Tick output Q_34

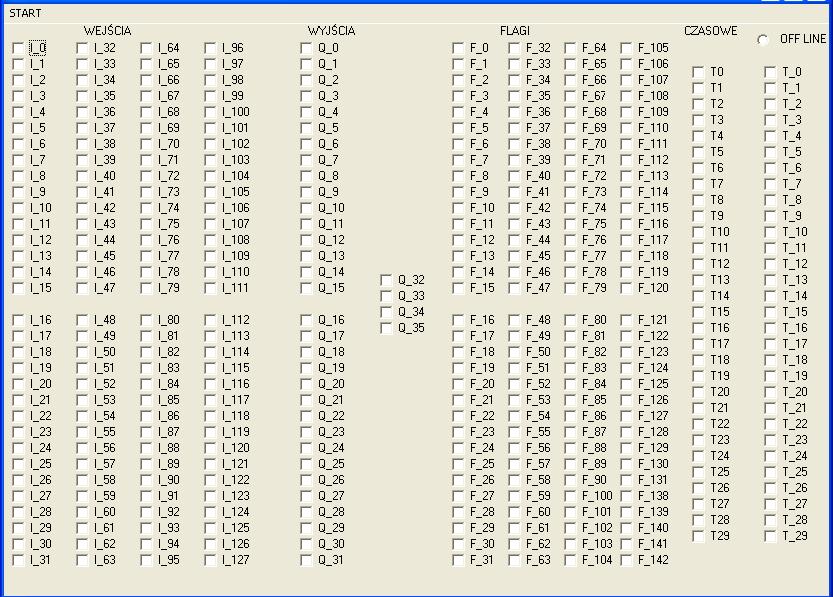point(386,312)
